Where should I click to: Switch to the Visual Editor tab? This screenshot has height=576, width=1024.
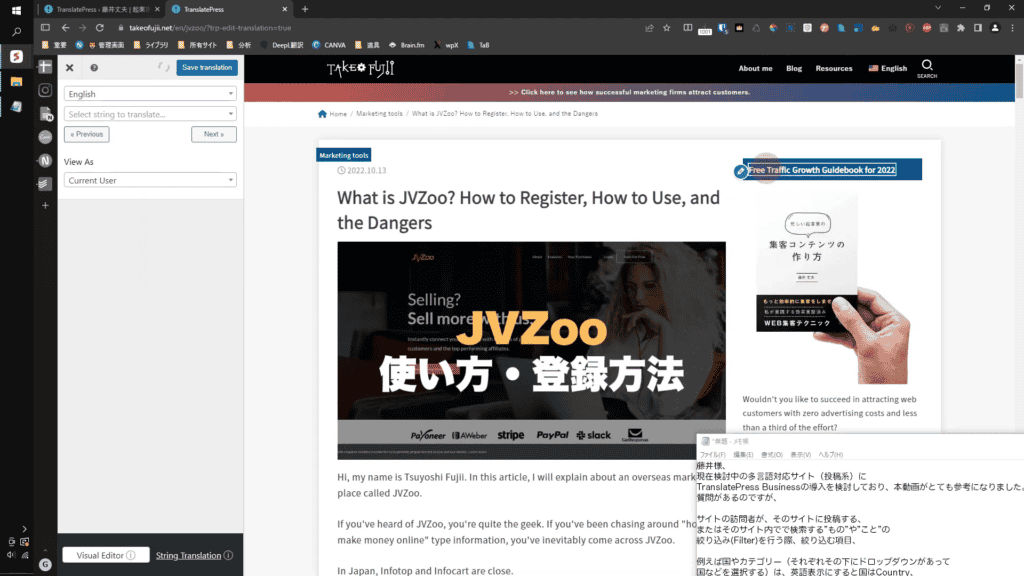106,555
